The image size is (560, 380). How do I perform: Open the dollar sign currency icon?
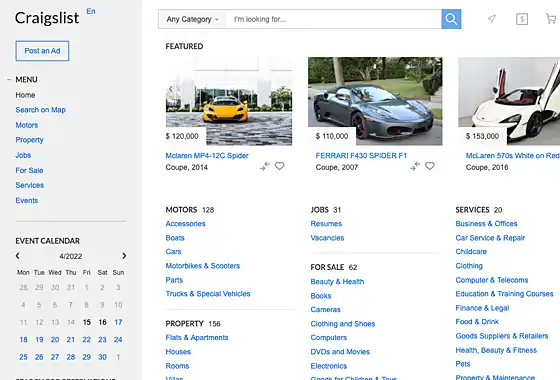tap(522, 19)
